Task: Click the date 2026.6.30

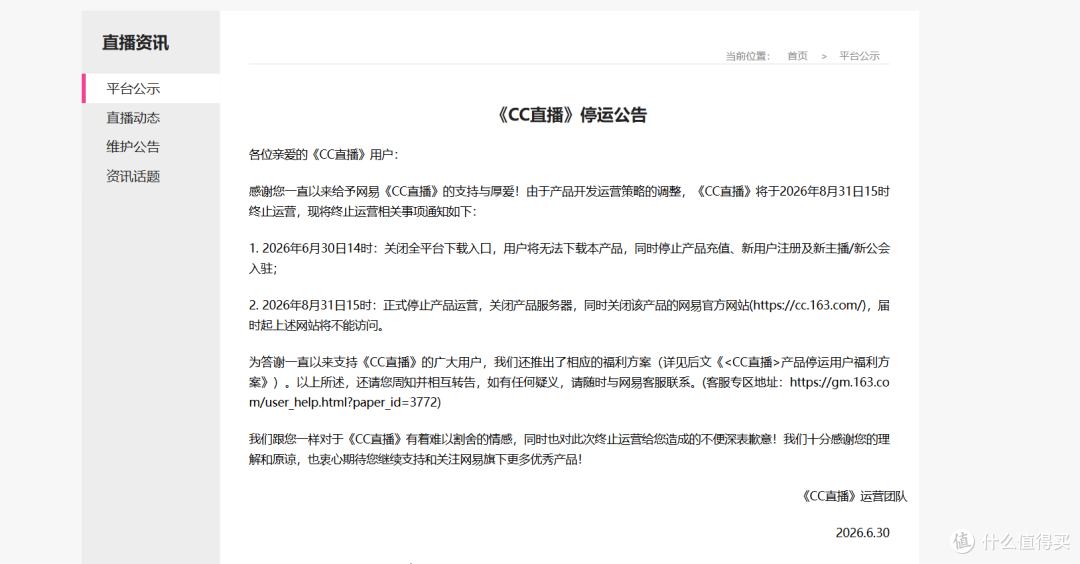Action: click(862, 532)
